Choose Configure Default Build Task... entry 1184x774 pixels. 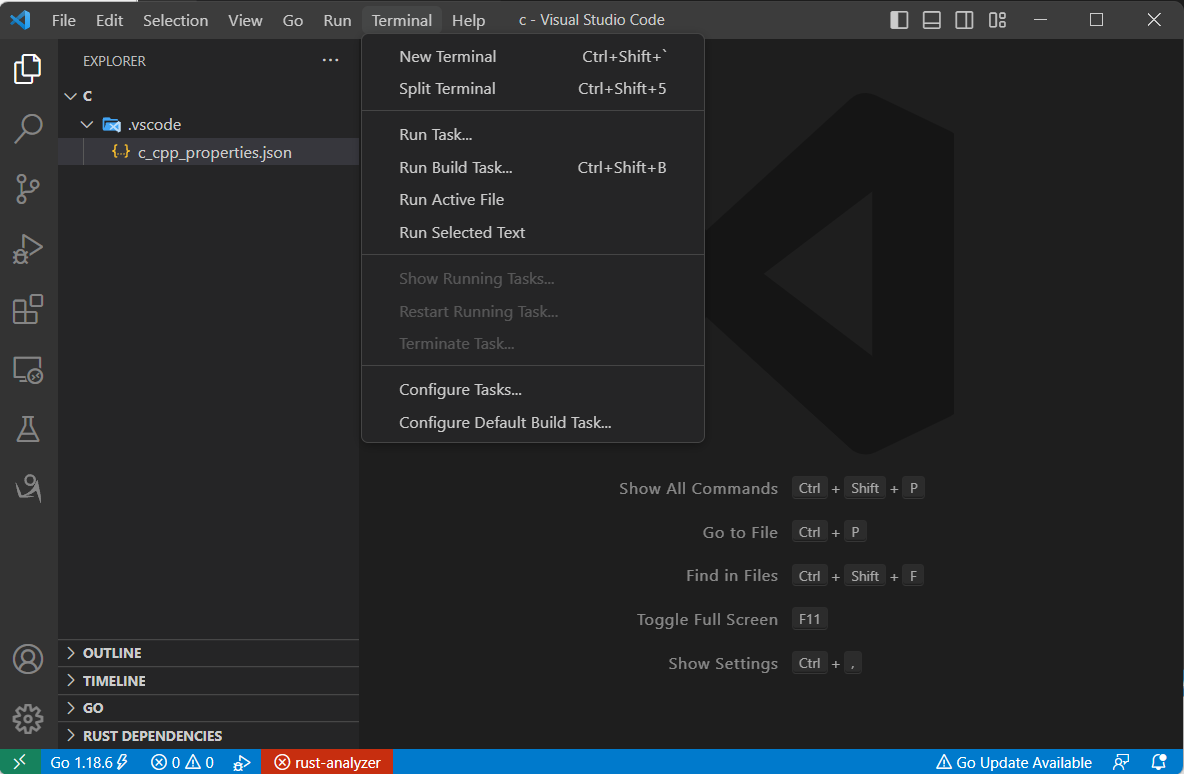[x=533, y=422]
